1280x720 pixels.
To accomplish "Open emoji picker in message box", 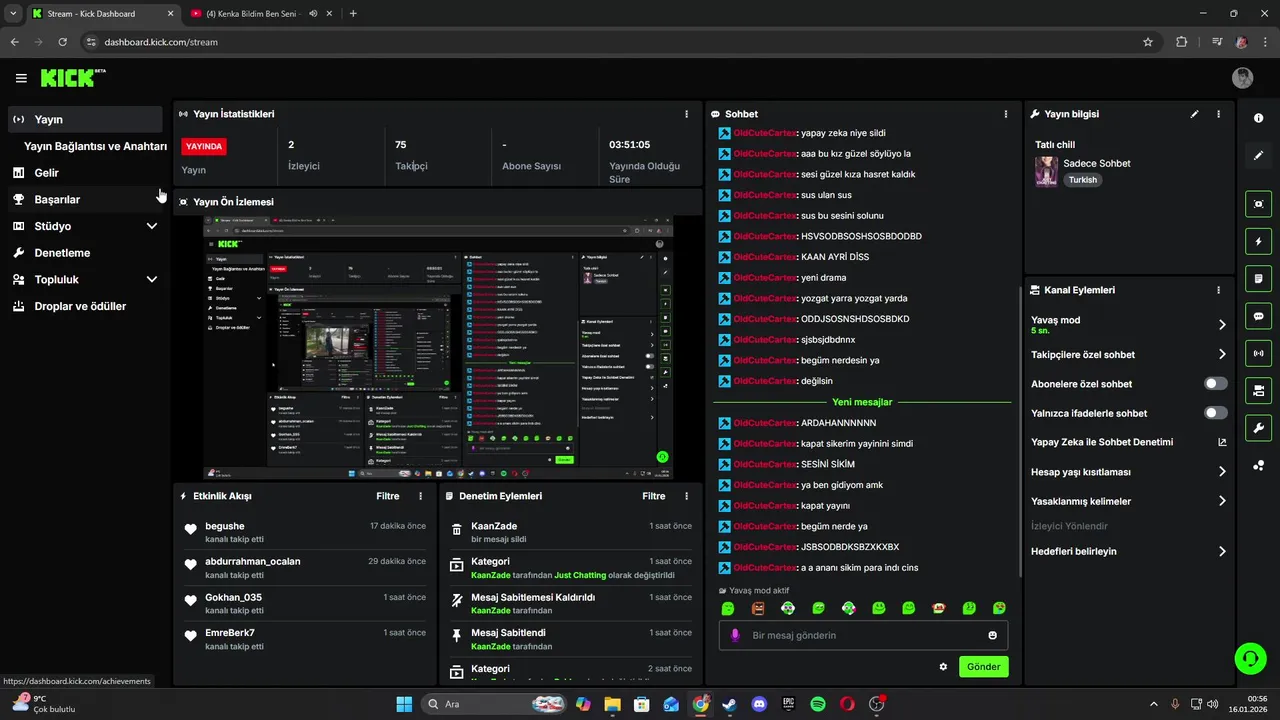I will tap(992, 635).
